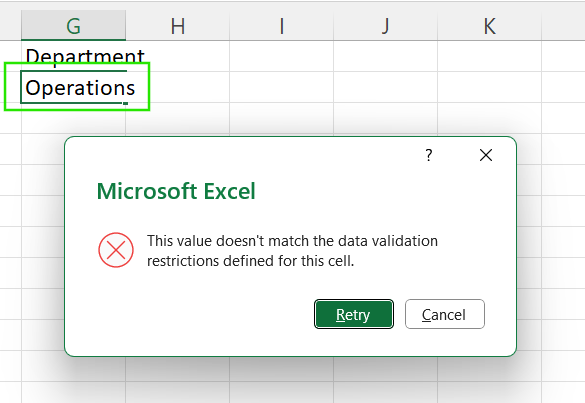Screen dimensions: 585x403
Task: Close the Microsoft Excel dialog with X
Action: click(486, 155)
